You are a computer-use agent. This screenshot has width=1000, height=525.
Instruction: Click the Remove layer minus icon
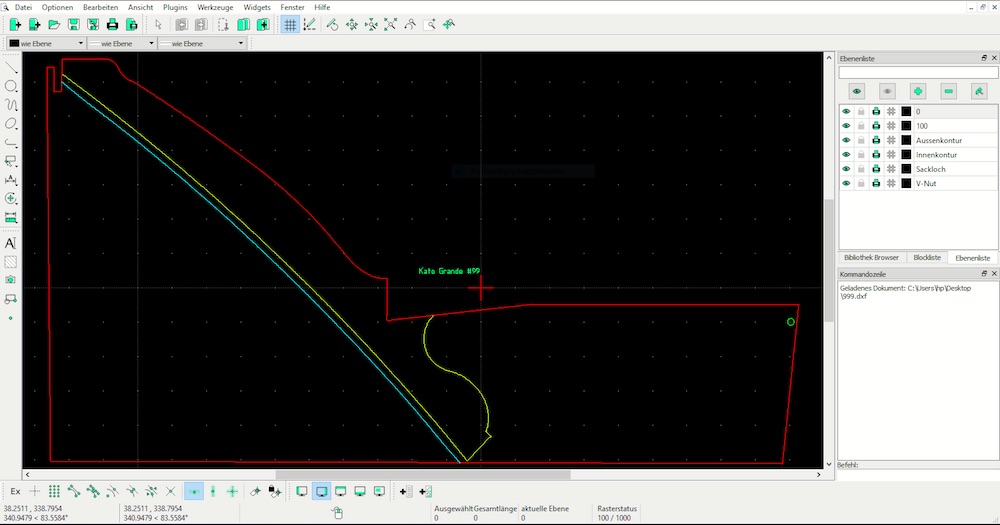[949, 91]
